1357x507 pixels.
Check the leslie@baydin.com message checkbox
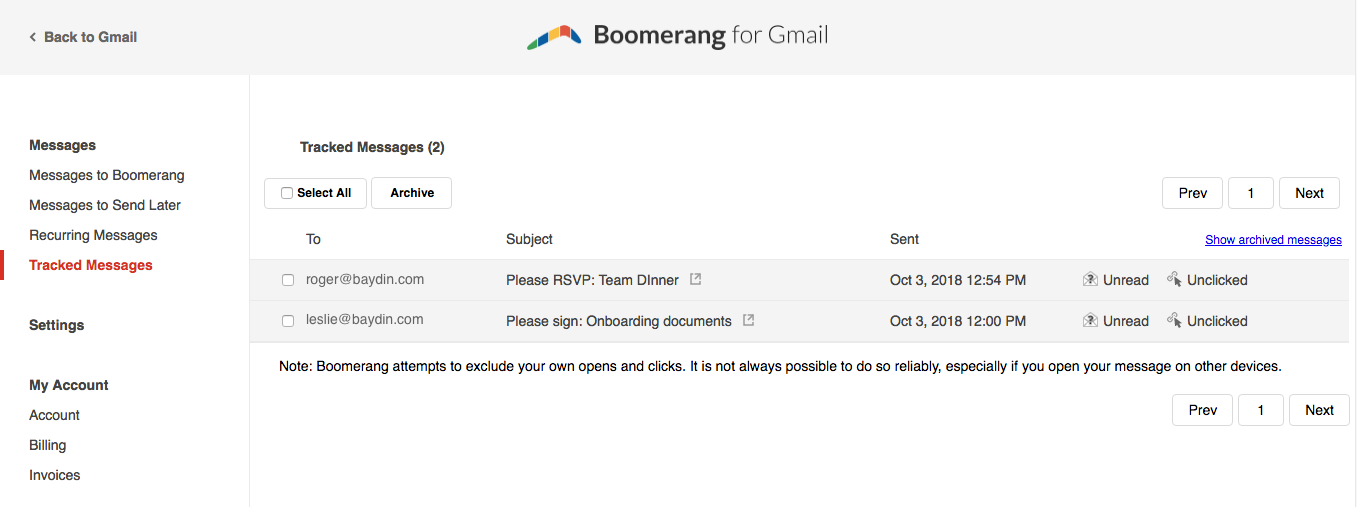(288, 321)
